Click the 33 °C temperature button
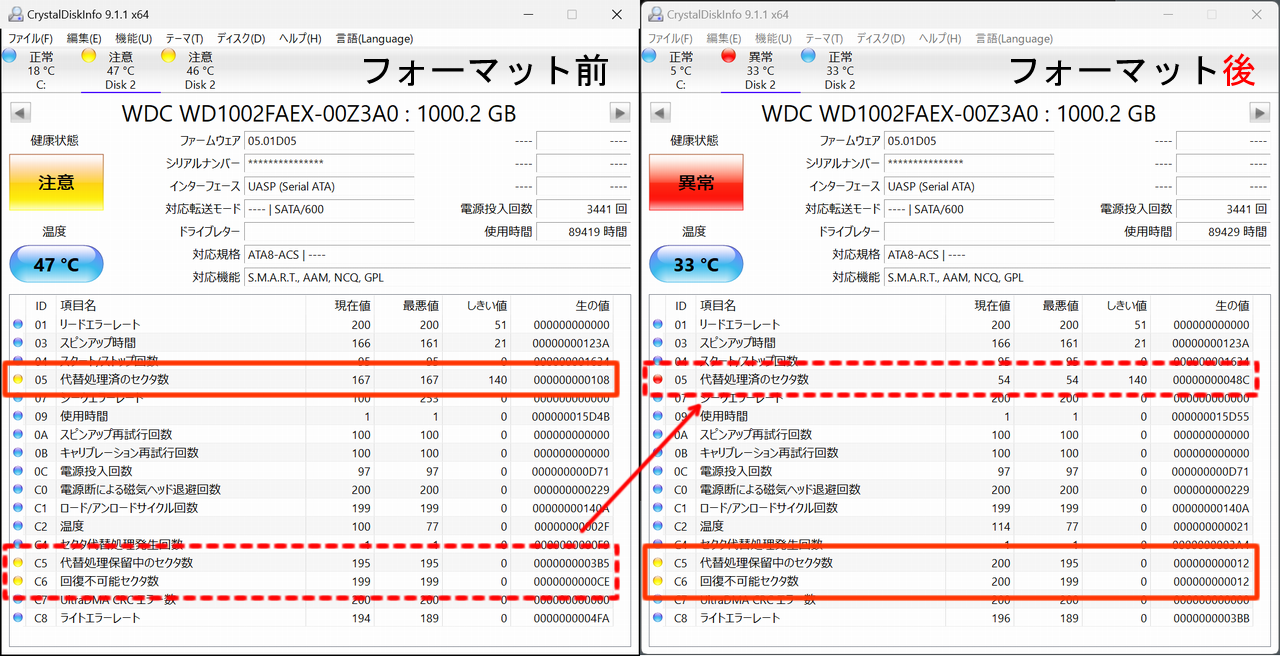 tap(696, 265)
